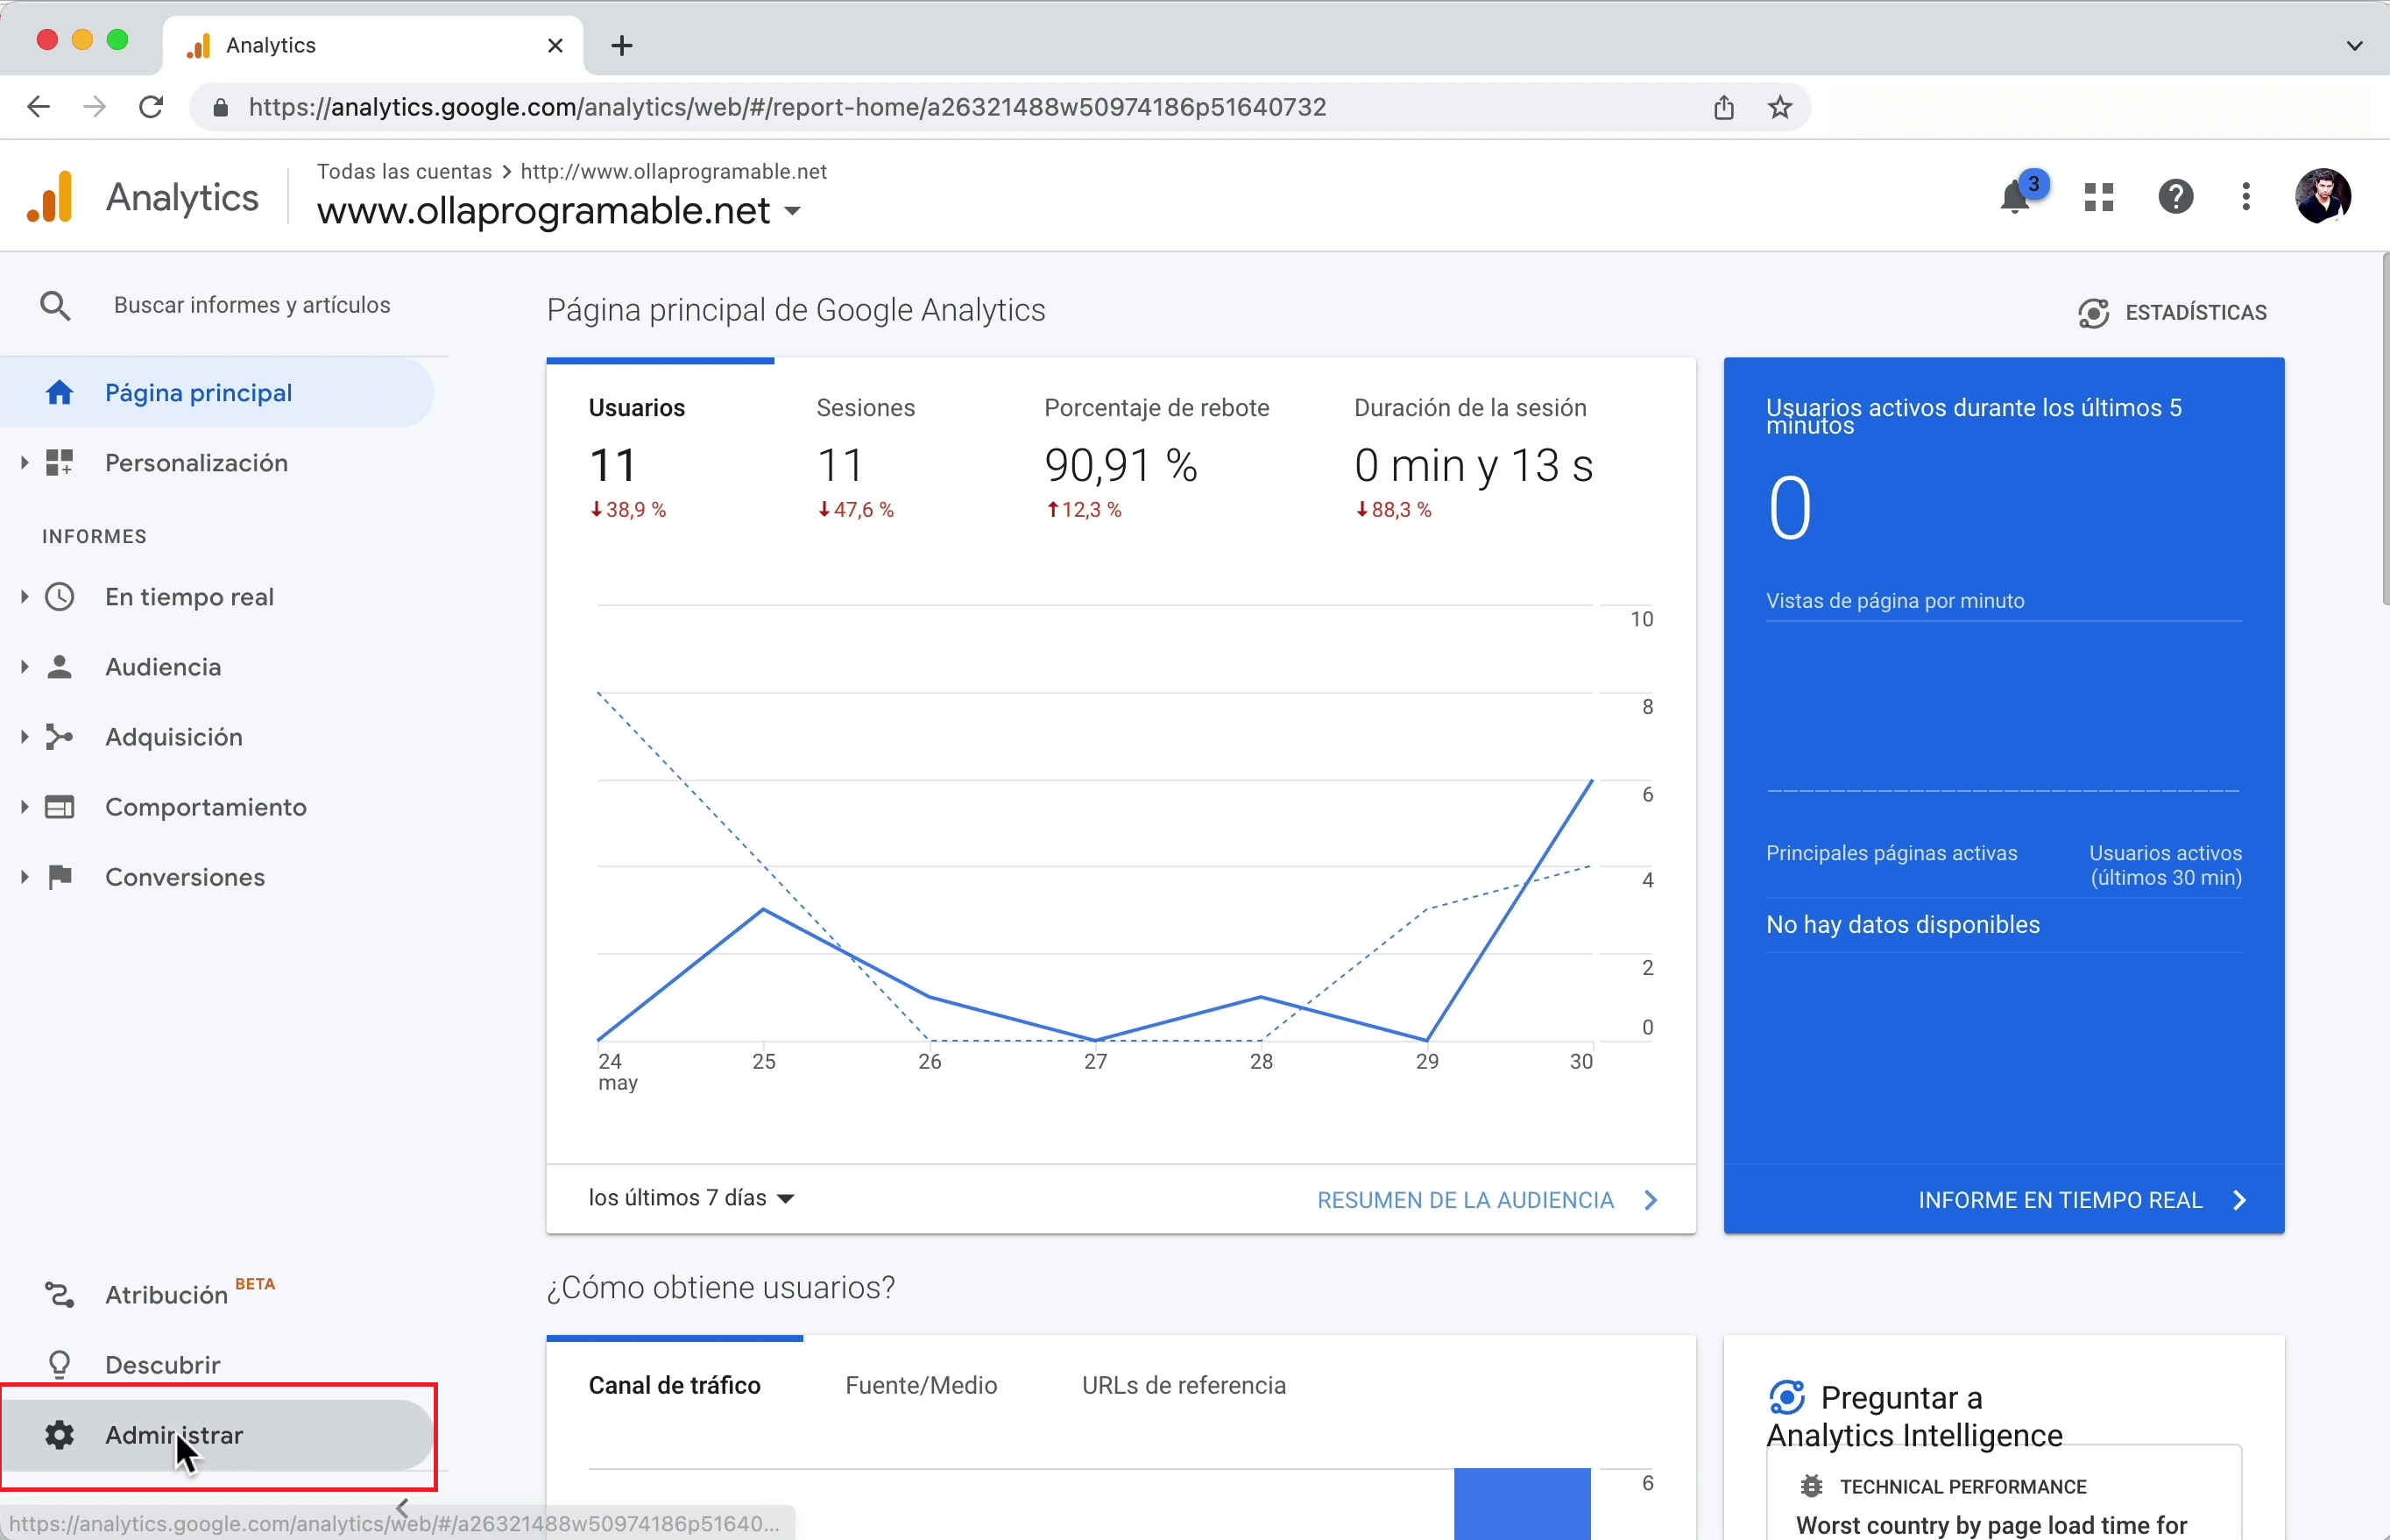Collapse the sidebar with the chevron
This screenshot has width=2390, height=1540.
[x=402, y=1507]
